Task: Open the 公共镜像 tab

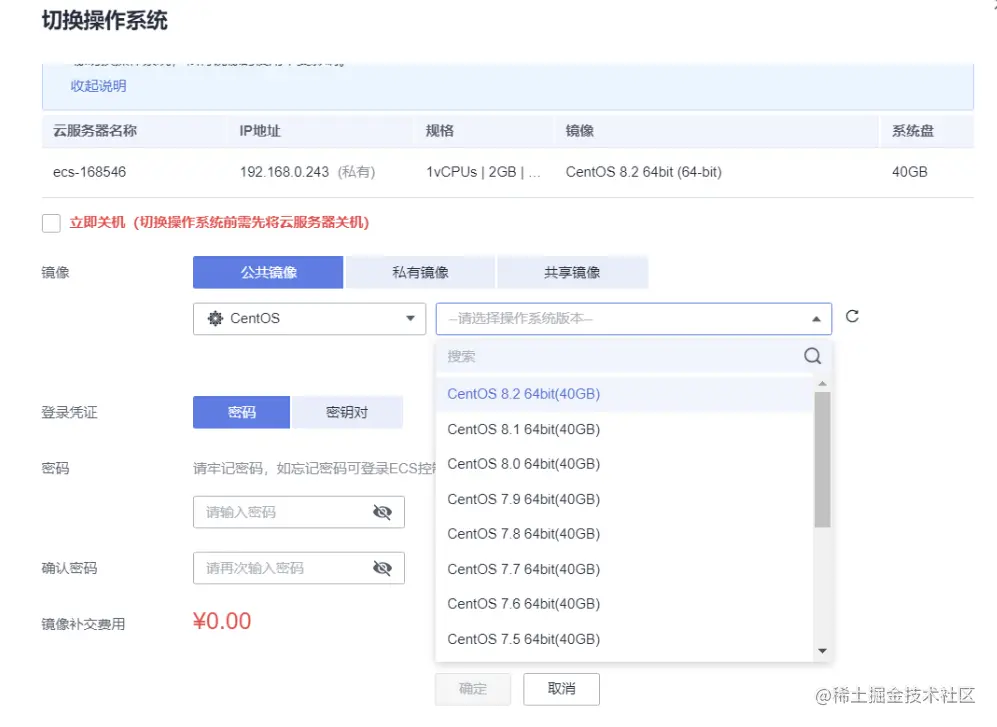Action: [267, 271]
